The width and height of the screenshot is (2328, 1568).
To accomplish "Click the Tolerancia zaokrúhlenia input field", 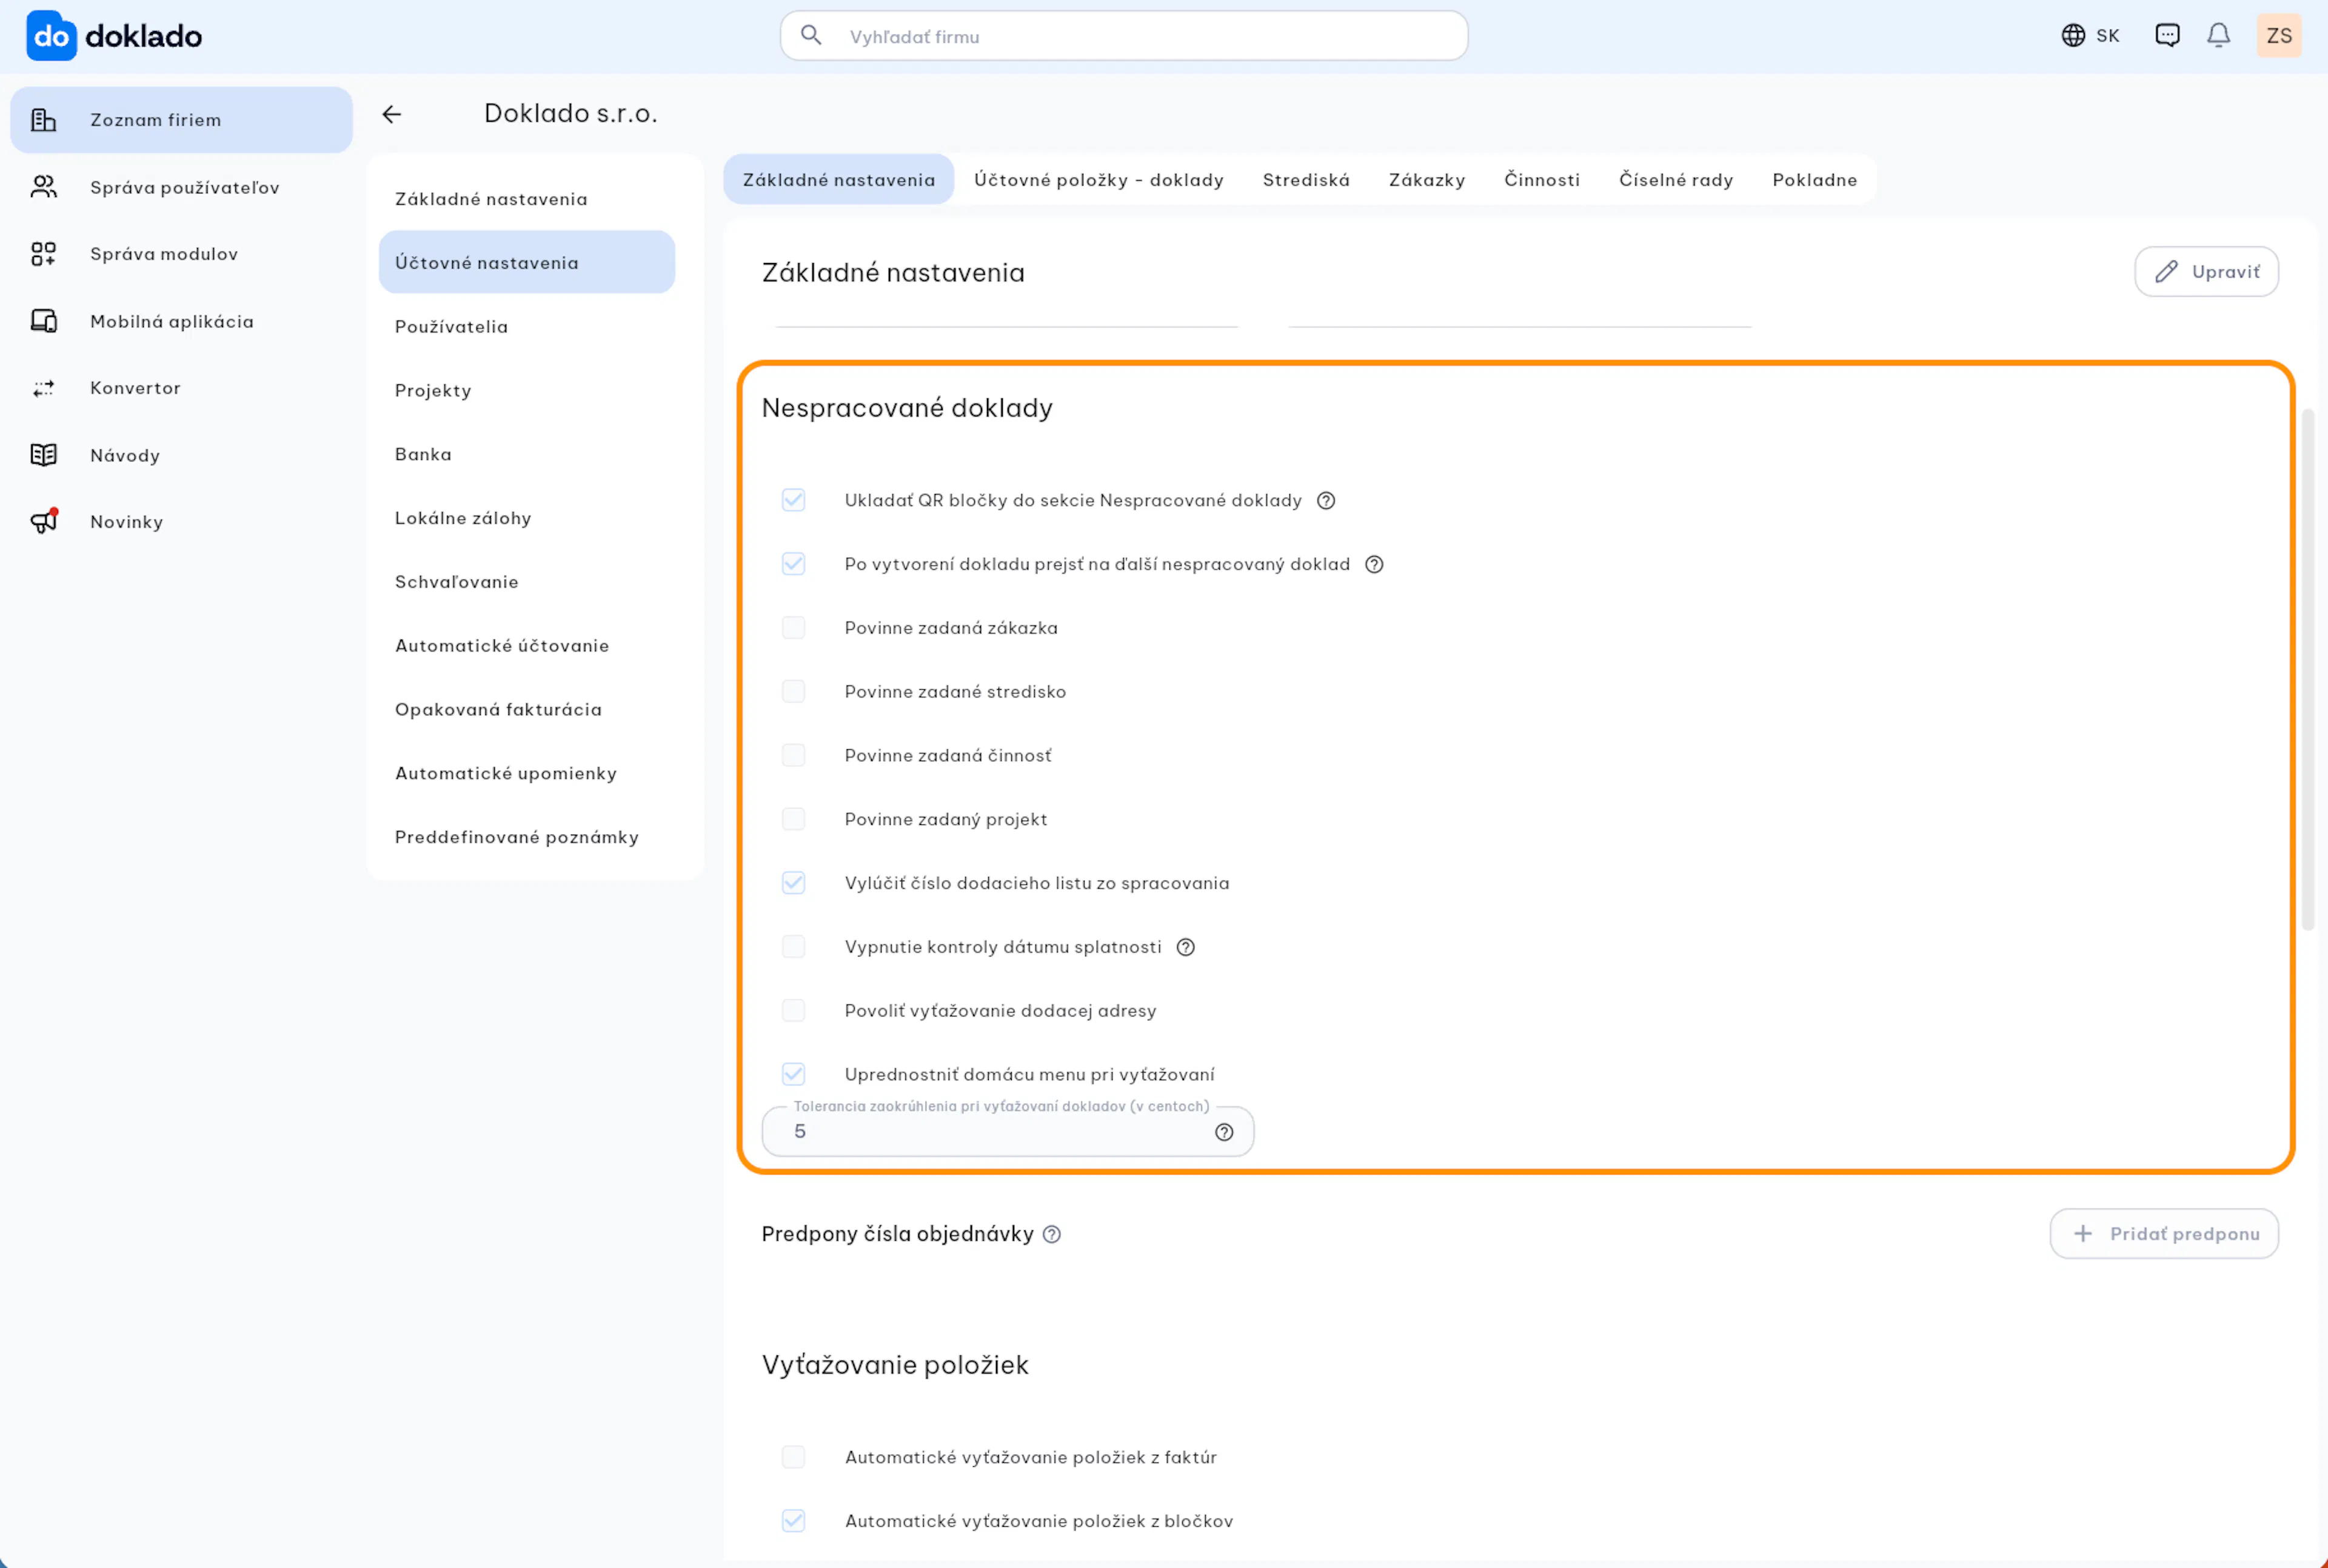I will click(1007, 1132).
